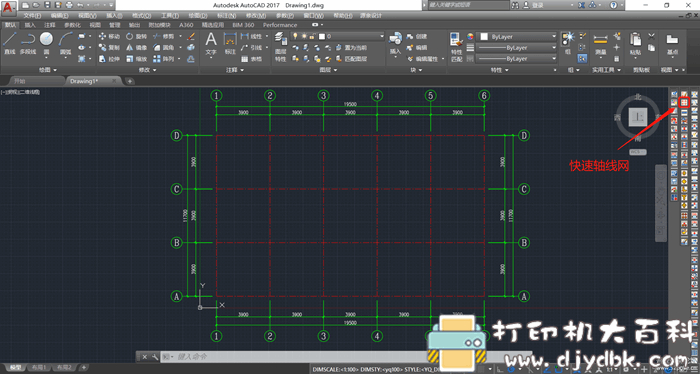Screen dimensions: 700x374
Task: Switch to the A360 ribbon tab
Action: point(186,25)
